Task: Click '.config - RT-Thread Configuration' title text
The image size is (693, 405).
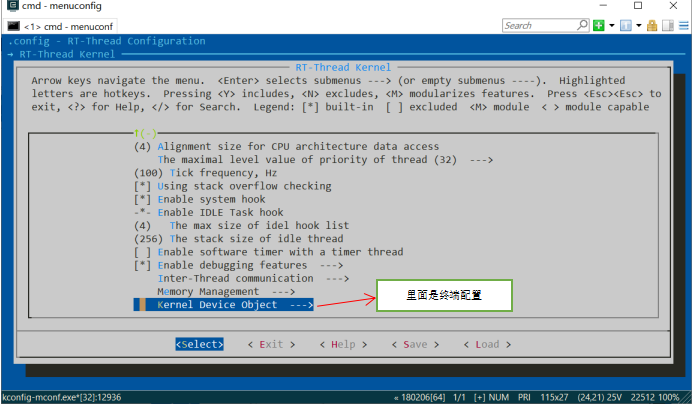Action: click(x=107, y=41)
